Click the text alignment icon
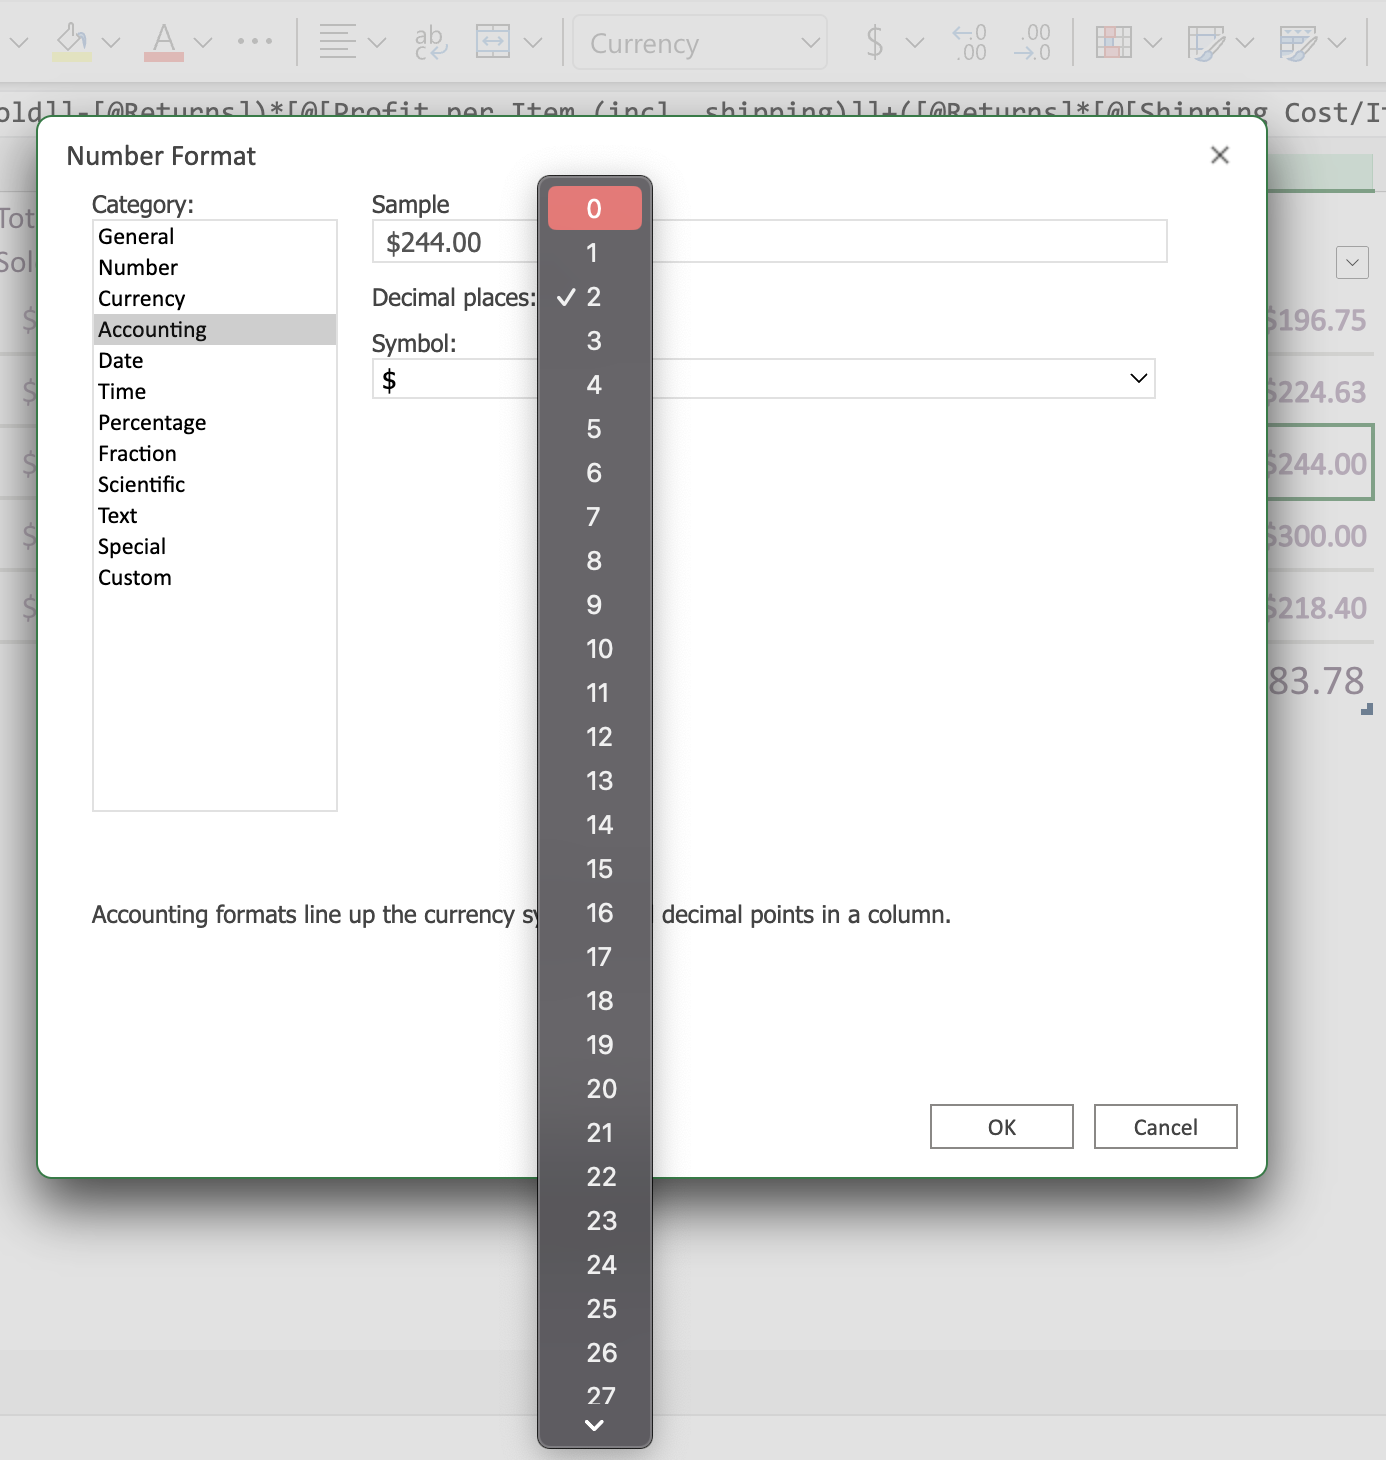The width and height of the screenshot is (1386, 1460). pyautogui.click(x=337, y=42)
